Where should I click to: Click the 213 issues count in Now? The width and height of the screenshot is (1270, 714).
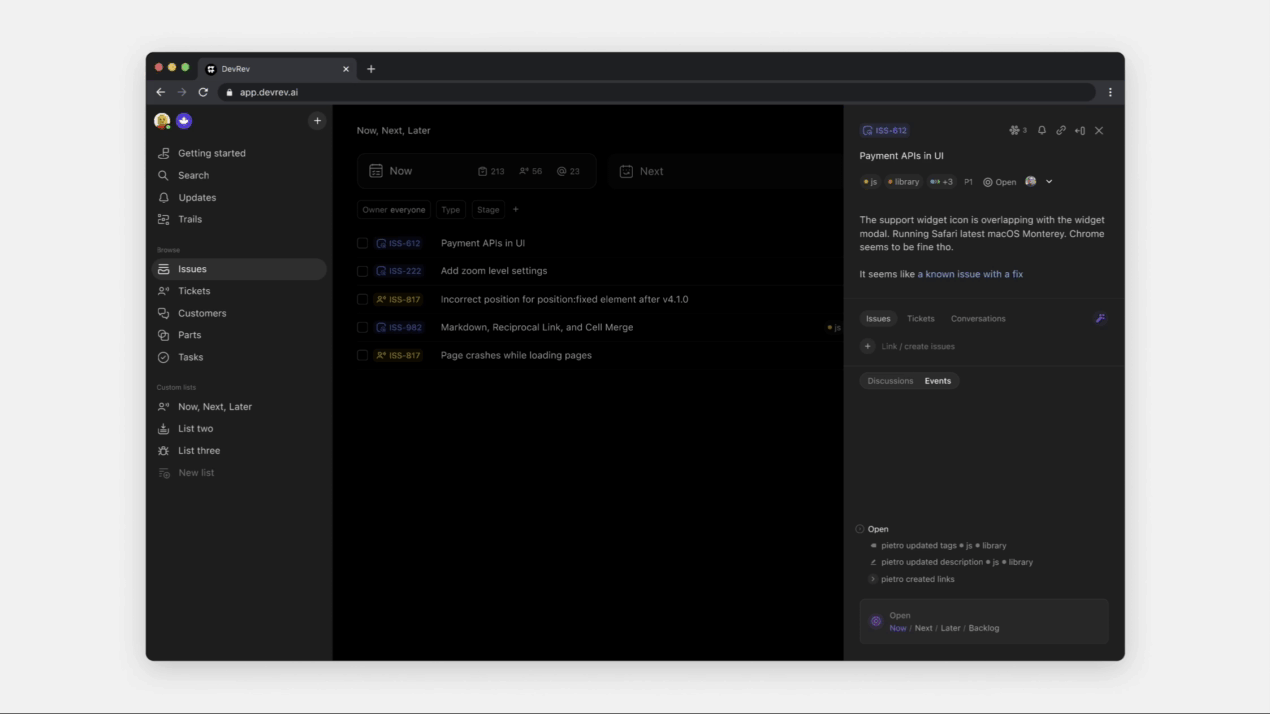[491, 171]
